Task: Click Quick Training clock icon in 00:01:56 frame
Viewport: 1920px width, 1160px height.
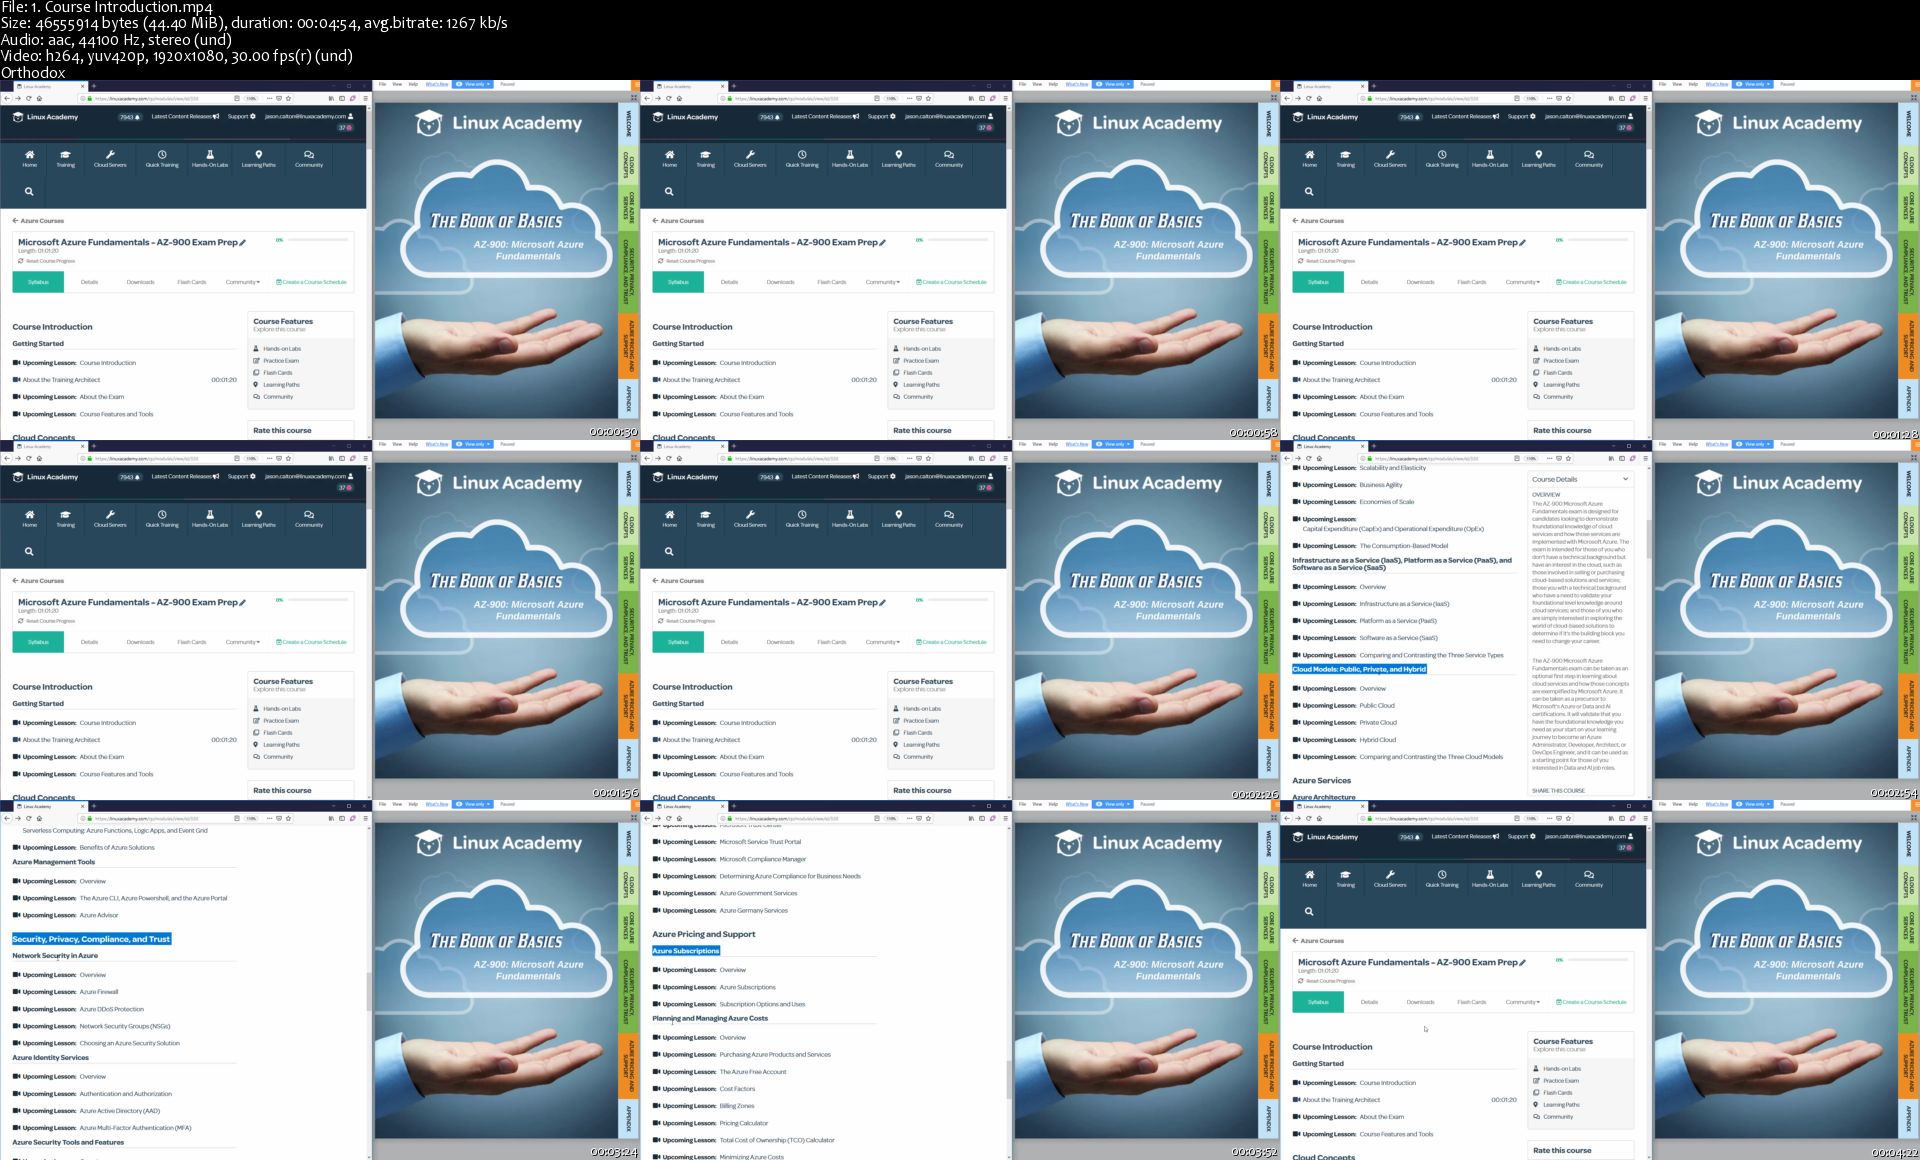Action: click(162, 515)
